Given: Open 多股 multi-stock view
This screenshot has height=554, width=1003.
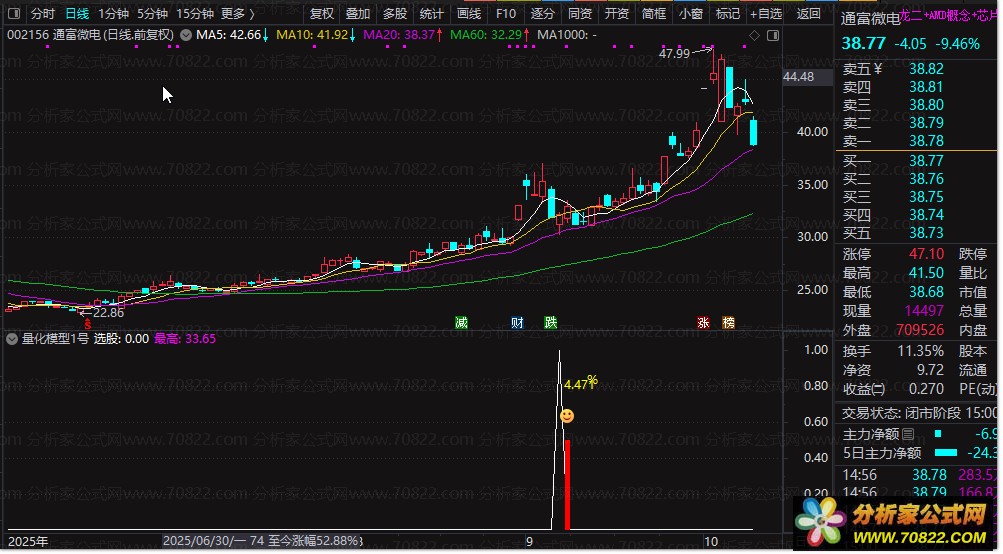Looking at the screenshot, I should [395, 13].
